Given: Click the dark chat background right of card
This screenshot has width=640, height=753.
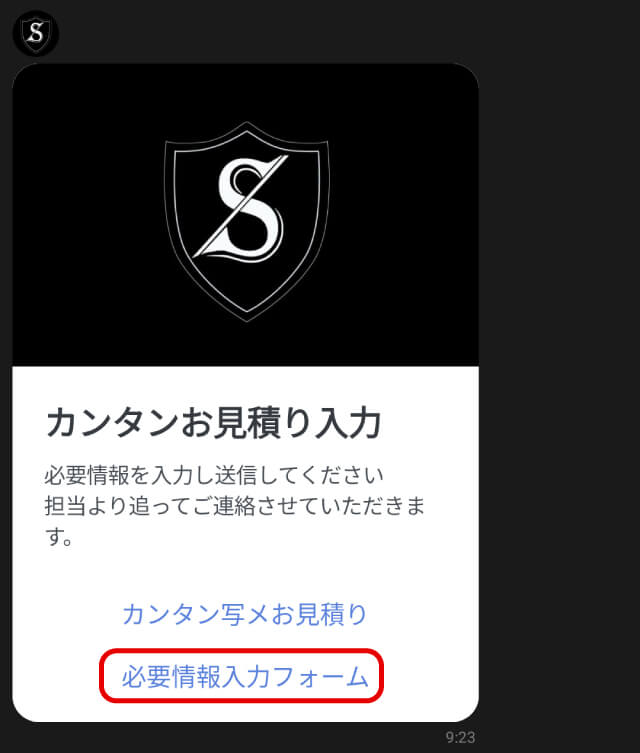Looking at the screenshot, I should pyautogui.click(x=559, y=375).
